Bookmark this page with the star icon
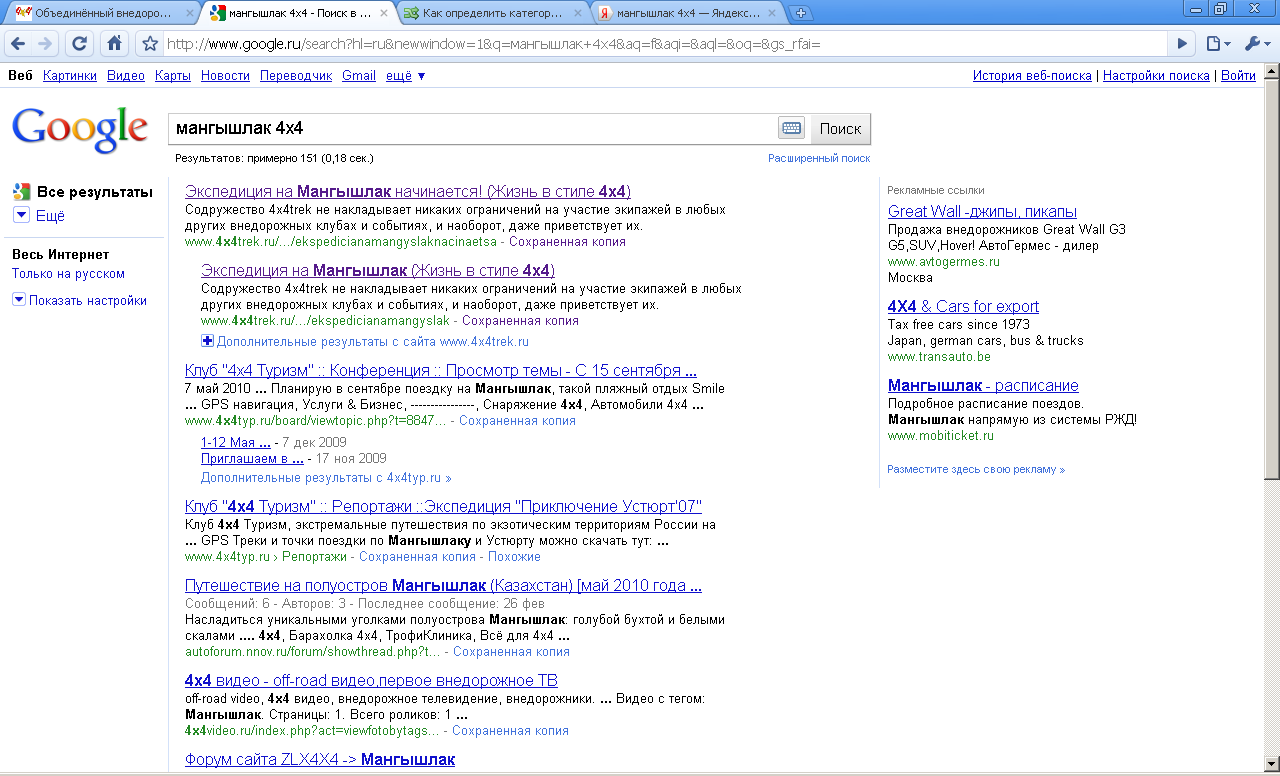1280x776 pixels. pyautogui.click(x=150, y=44)
